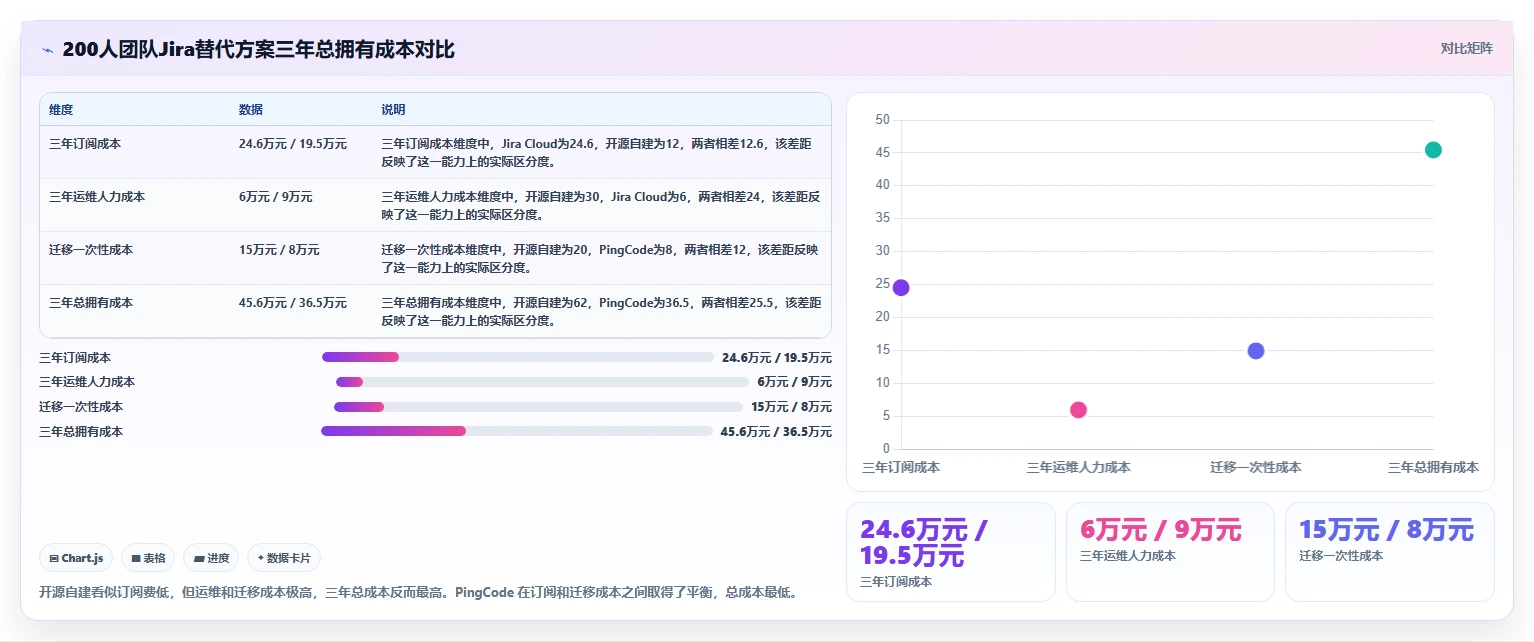Click the 三年运维人力成本 progress bar
The image size is (1534, 642).
tap(542, 382)
